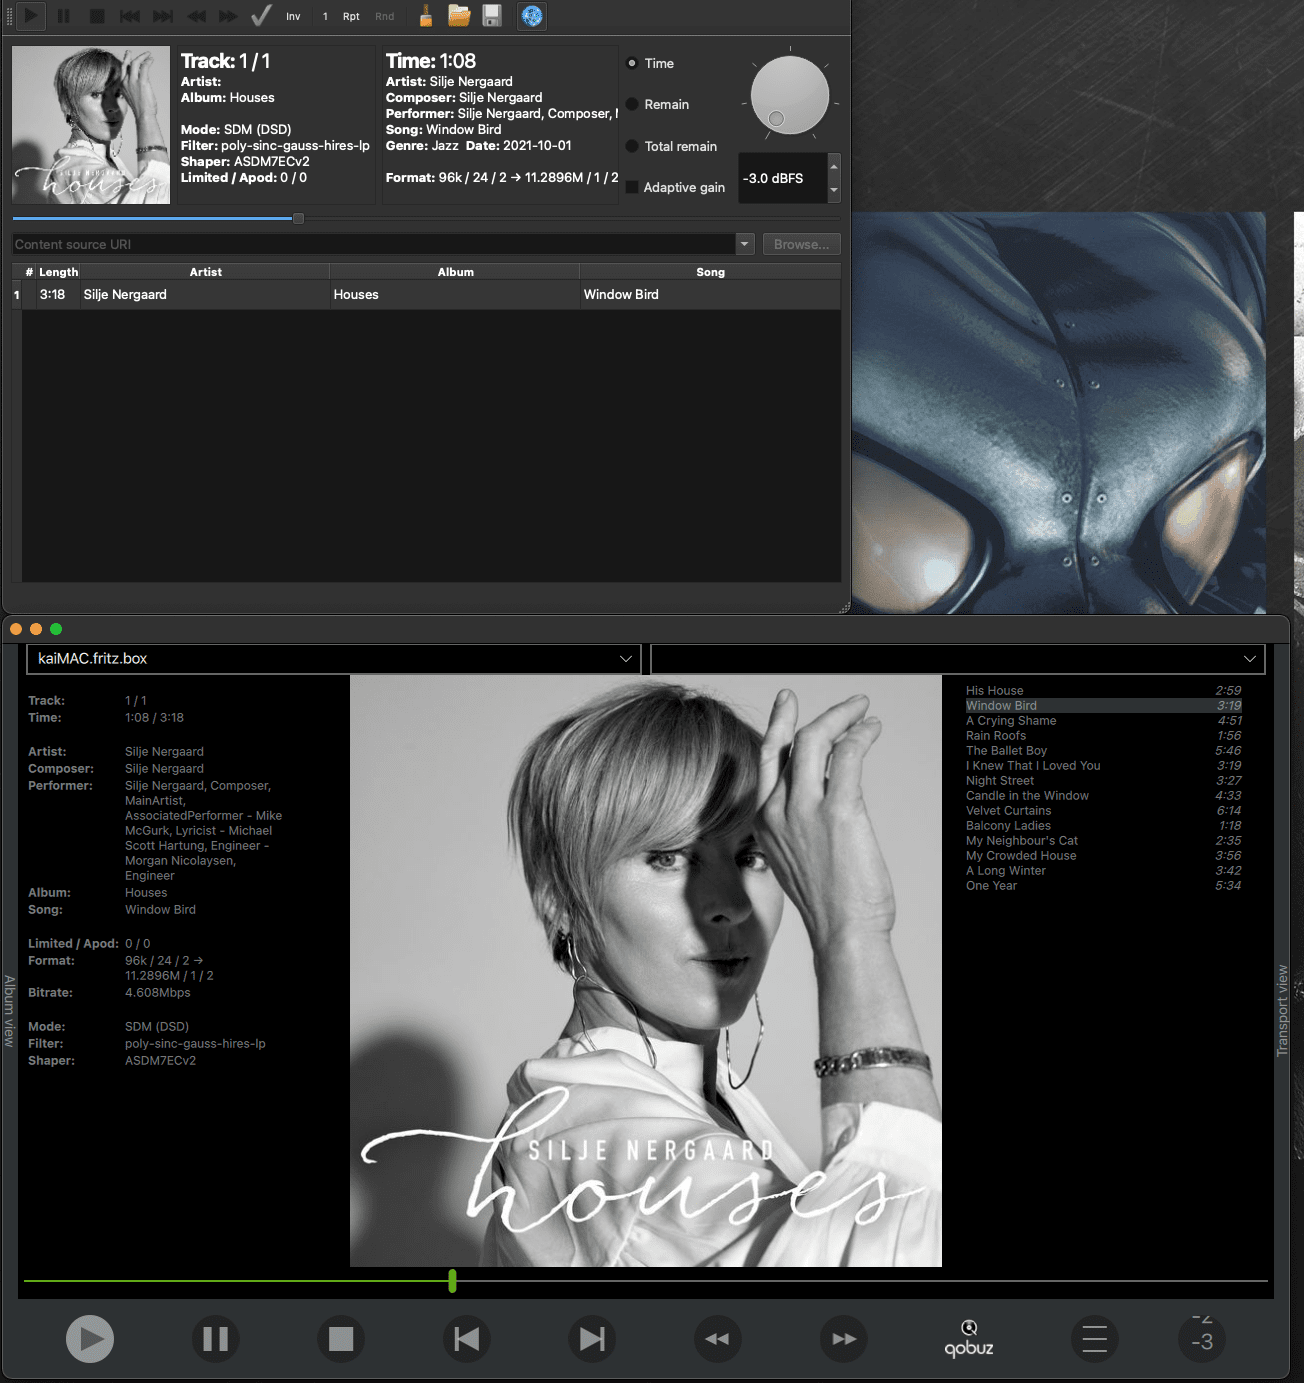Click the volume knob dial
The height and width of the screenshot is (1383, 1304).
coord(790,95)
